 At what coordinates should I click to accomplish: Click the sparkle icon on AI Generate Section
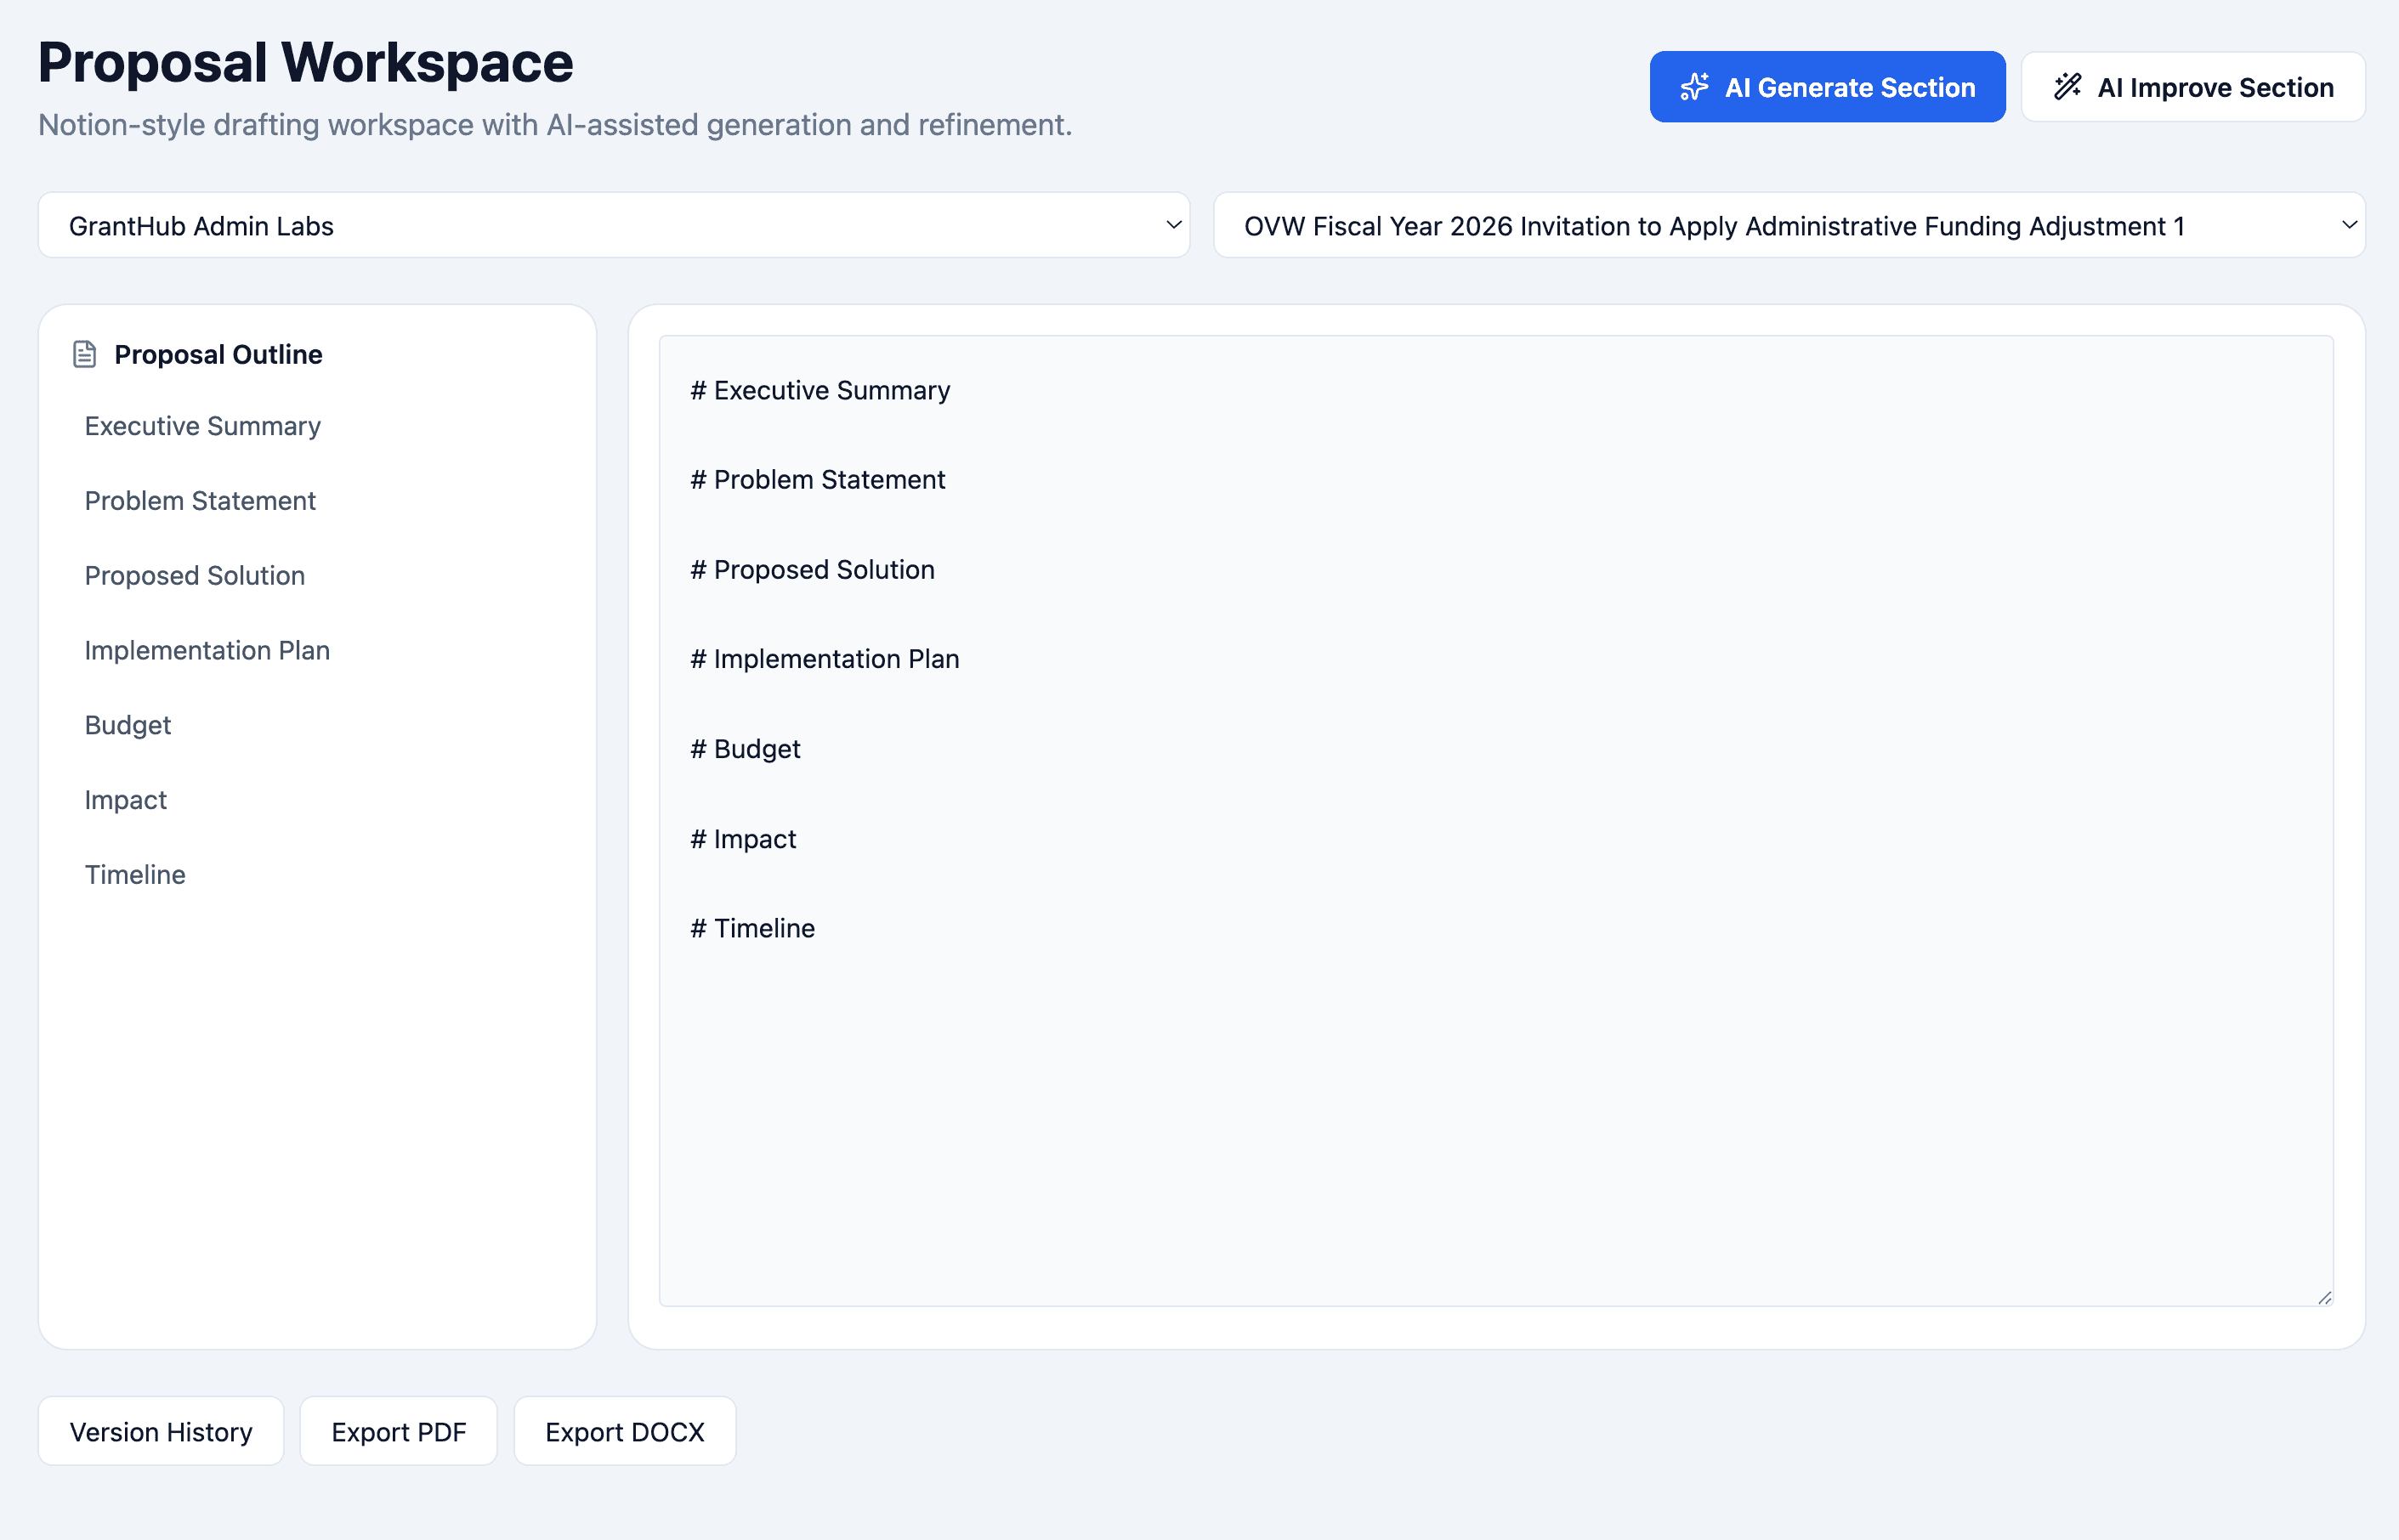click(1695, 86)
